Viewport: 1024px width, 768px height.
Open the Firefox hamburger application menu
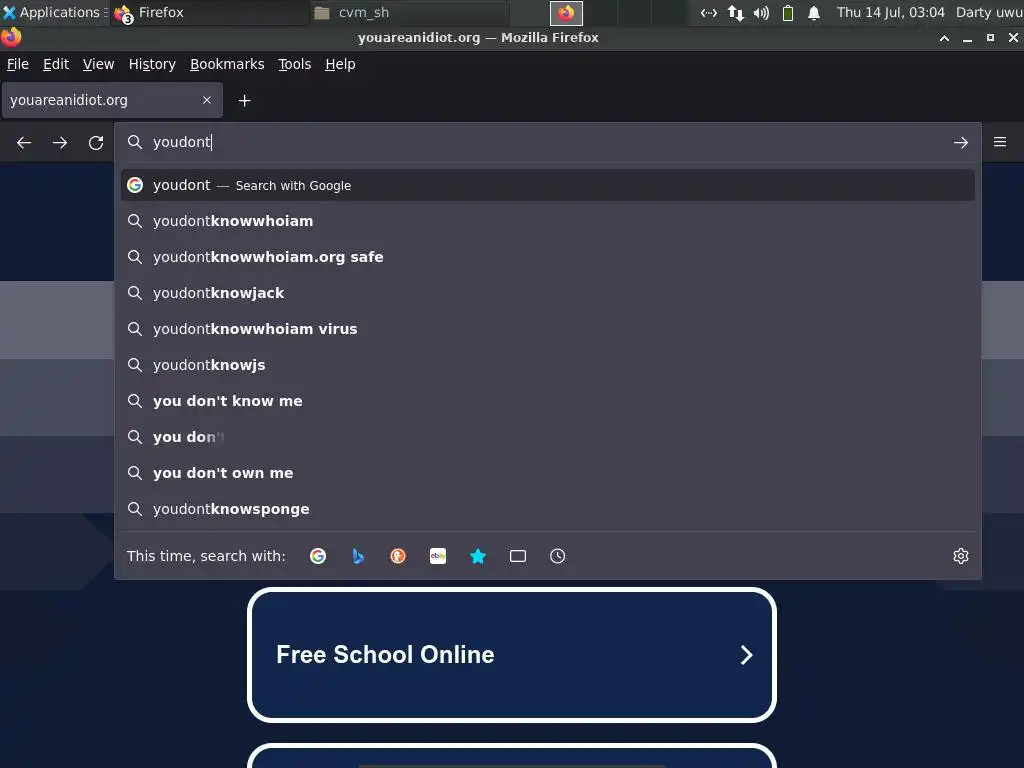tap(999, 142)
